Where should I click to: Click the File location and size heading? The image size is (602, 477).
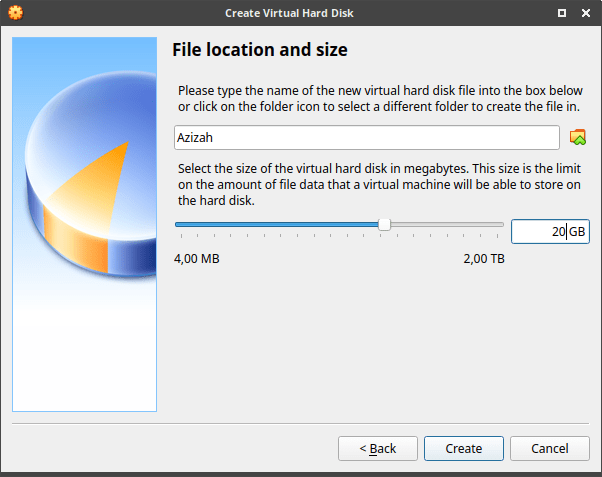[x=260, y=50]
